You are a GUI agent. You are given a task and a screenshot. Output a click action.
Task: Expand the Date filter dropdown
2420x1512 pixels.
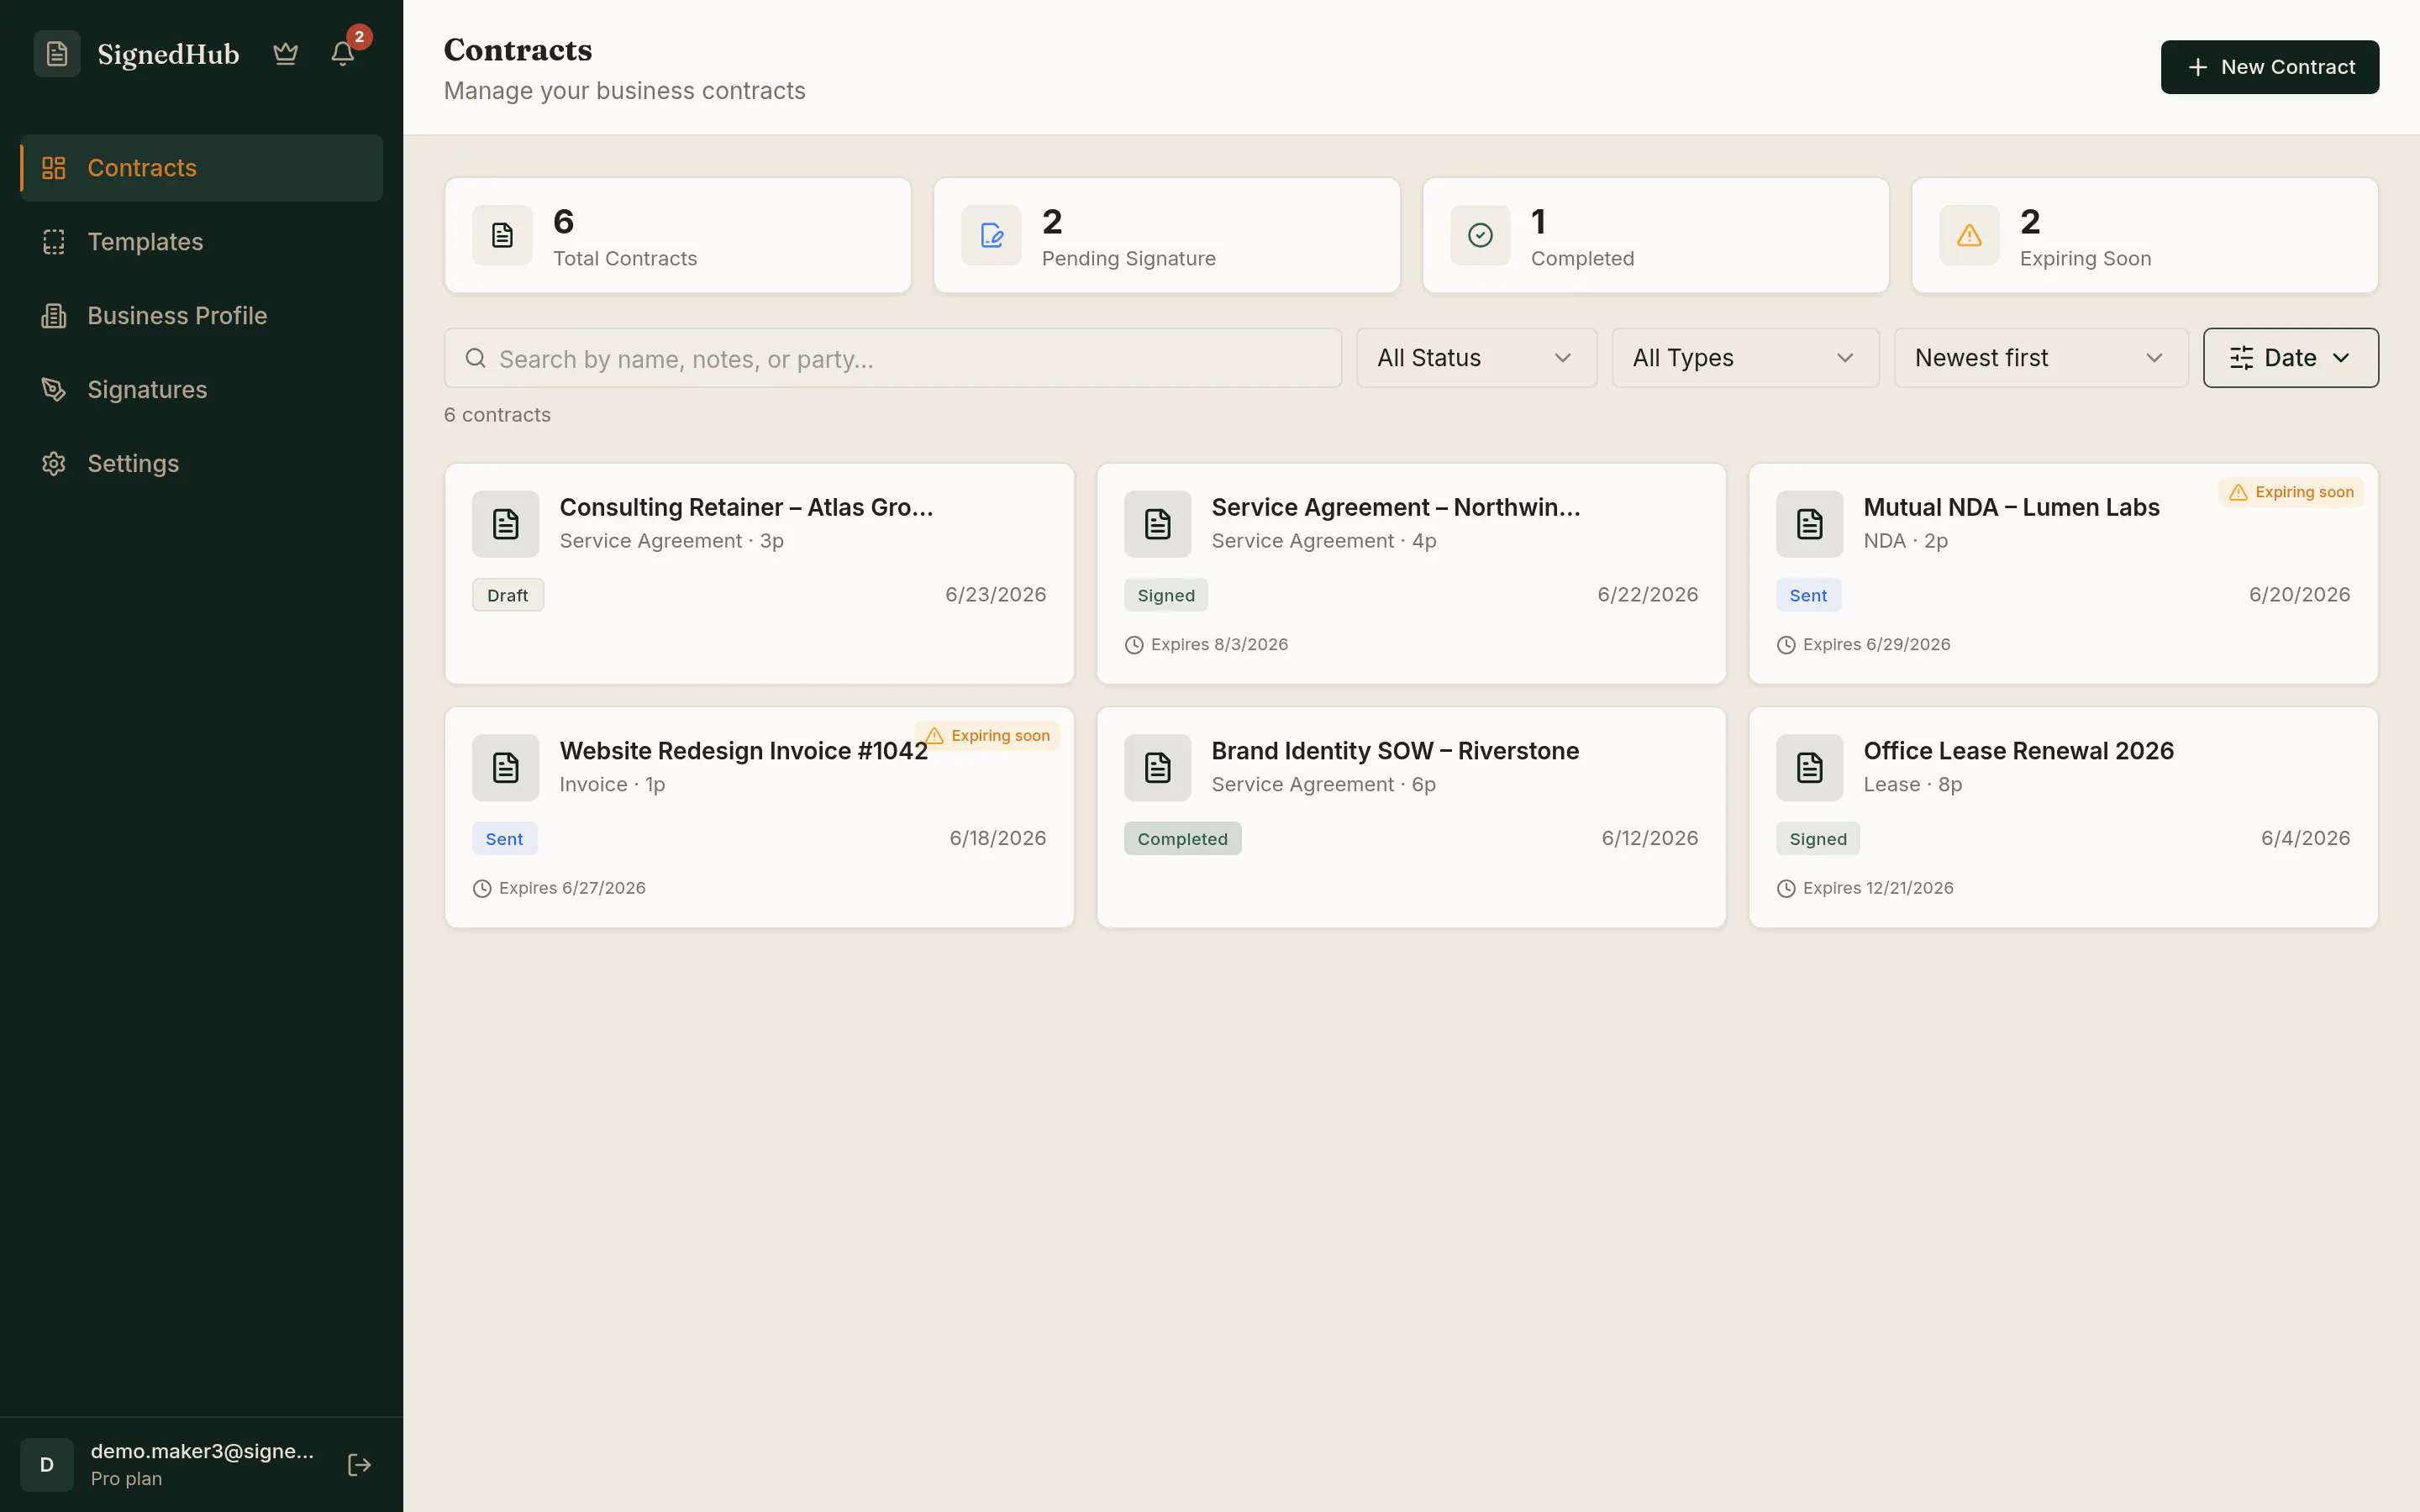(x=2291, y=358)
